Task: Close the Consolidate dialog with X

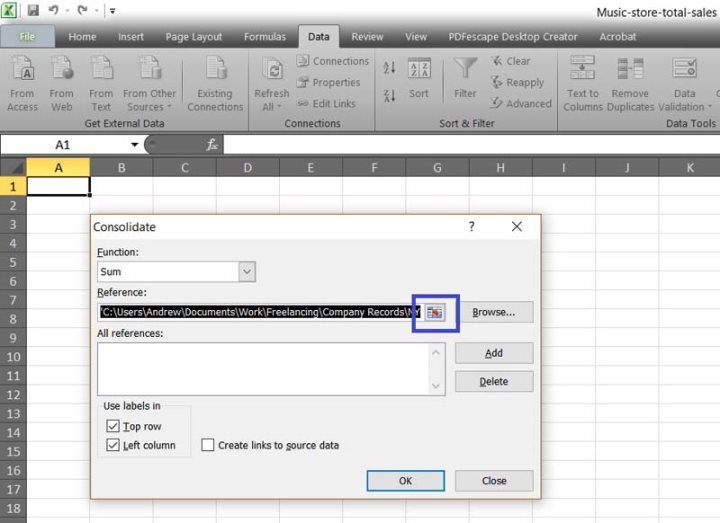Action: coord(517,226)
